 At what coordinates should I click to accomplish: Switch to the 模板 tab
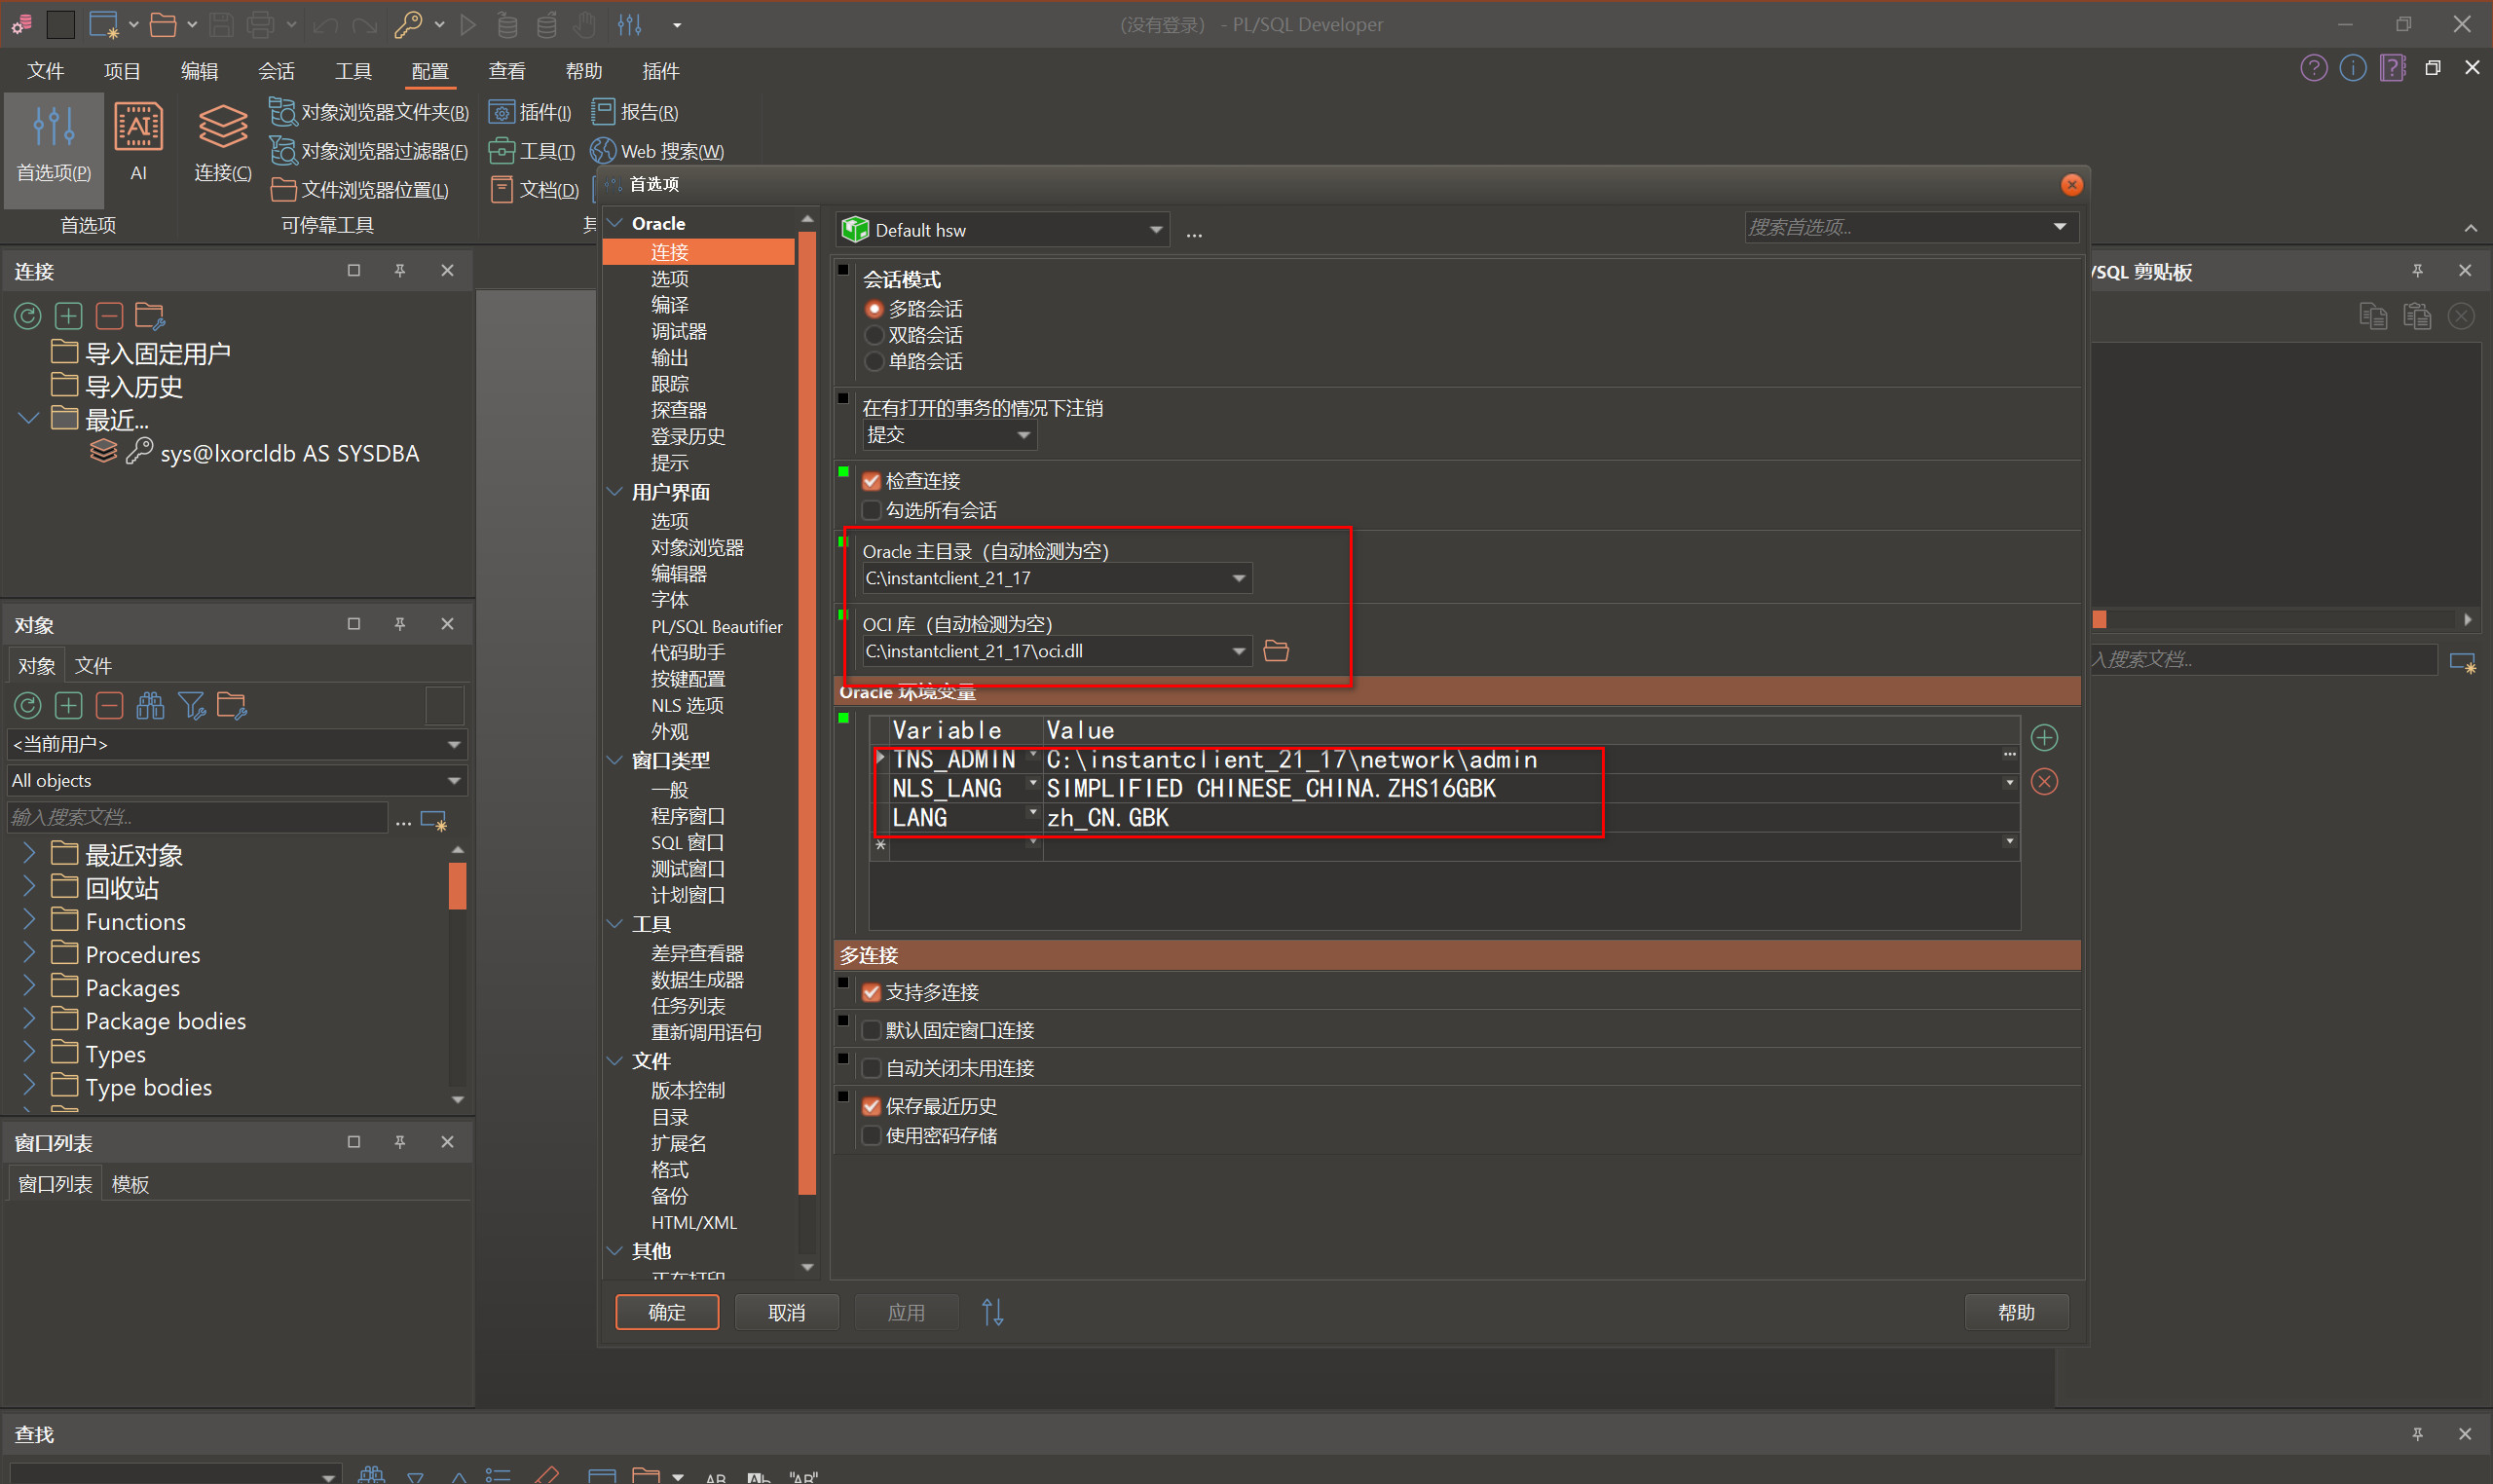point(130,1184)
